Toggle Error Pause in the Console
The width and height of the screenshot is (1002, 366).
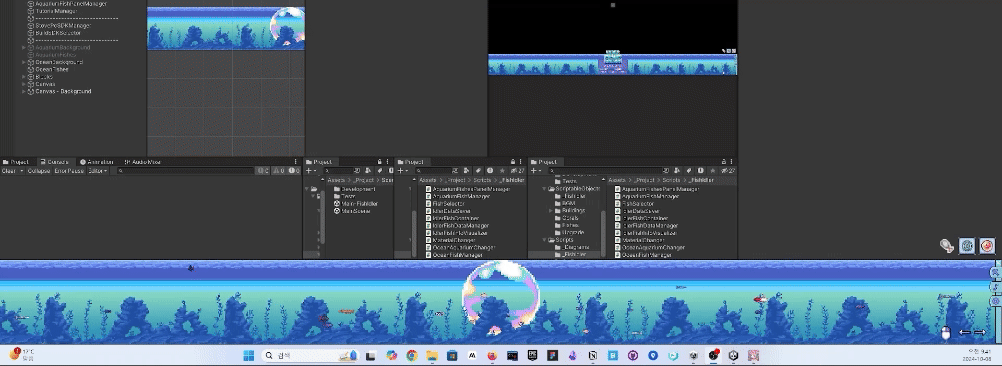click(x=68, y=171)
